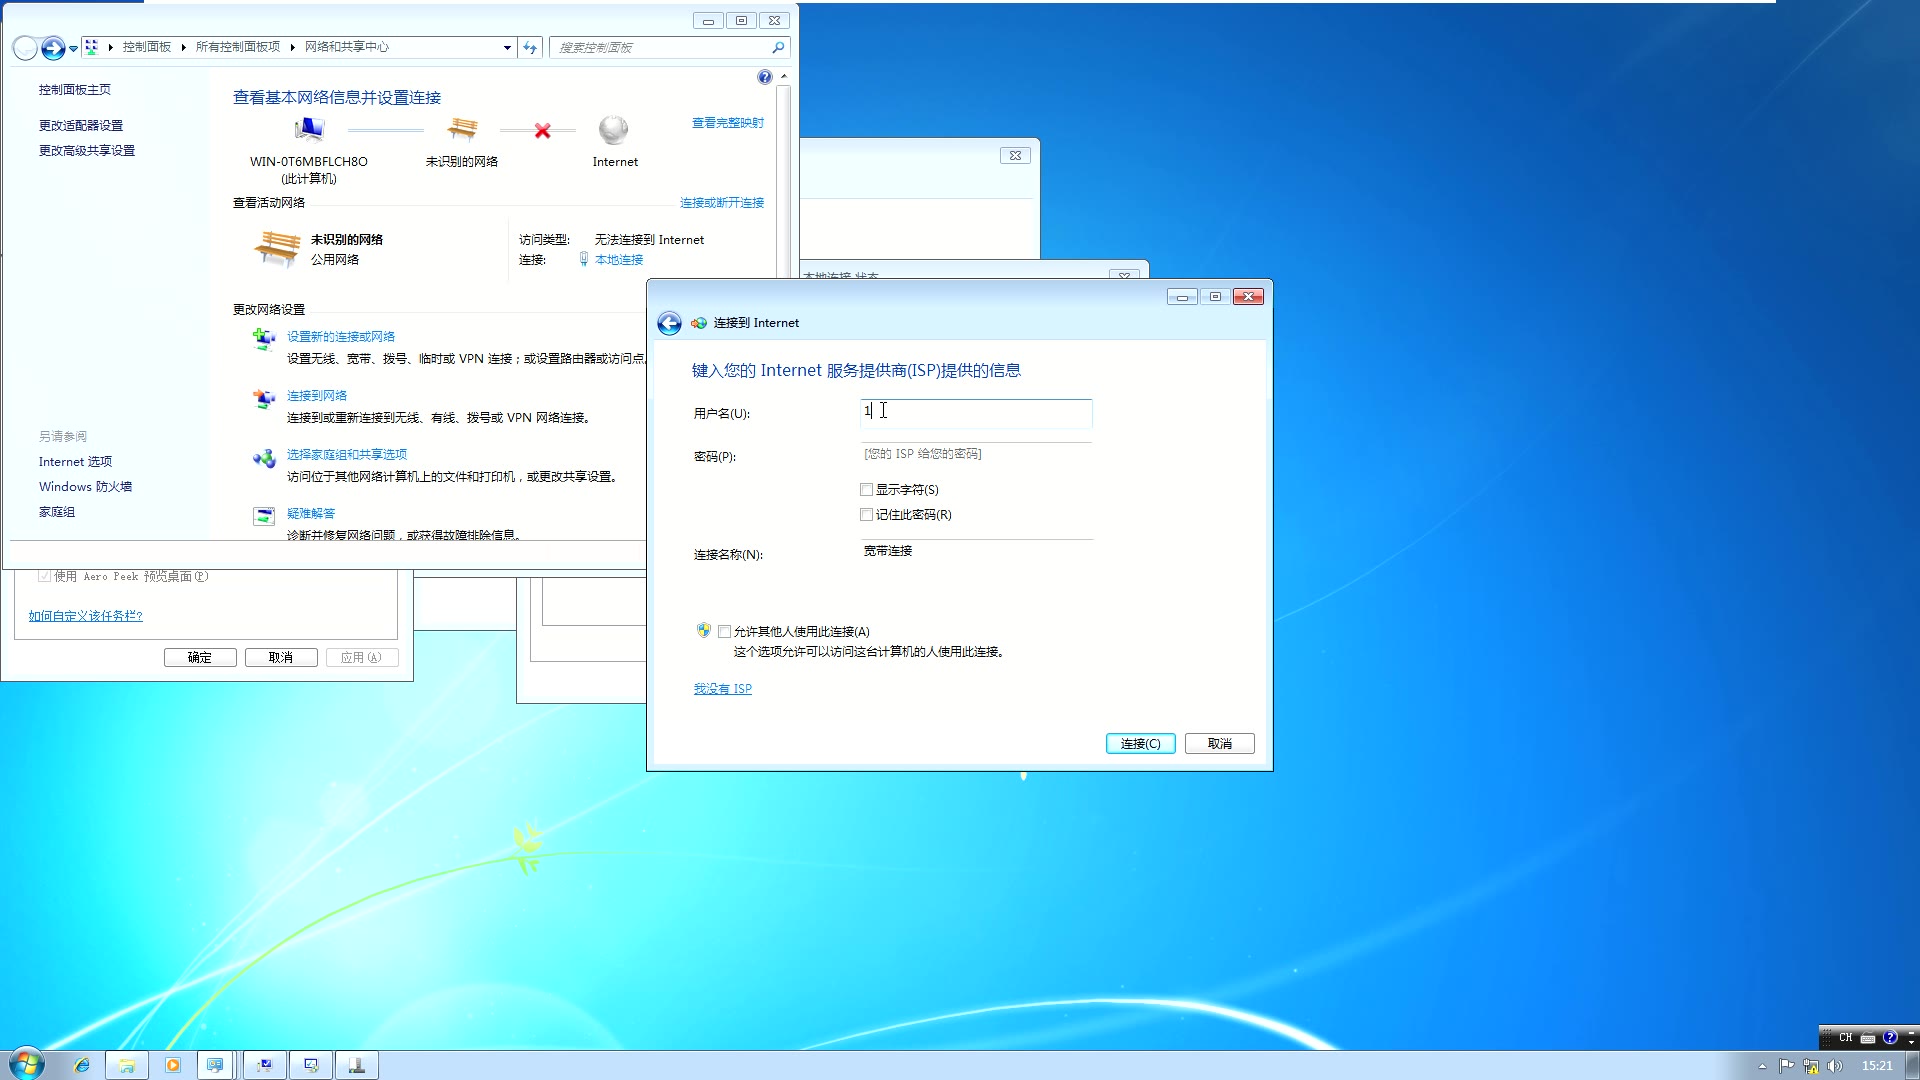Viewport: 1920px width, 1080px height.
Task: Click the computer icon above WIN-0T6MBFLCH8O
Action: click(309, 130)
